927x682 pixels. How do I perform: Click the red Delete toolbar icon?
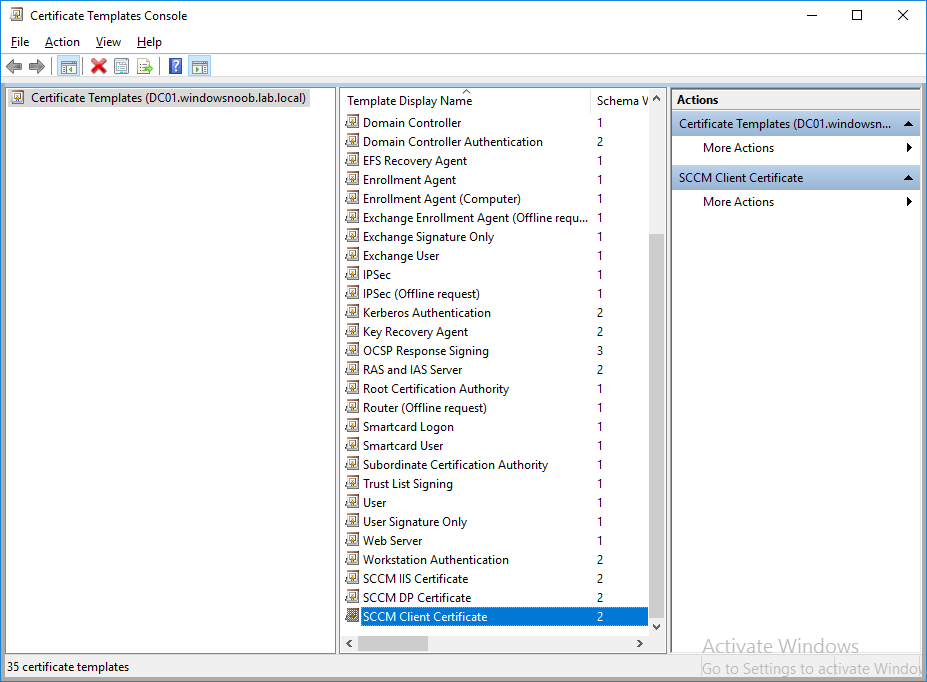click(x=99, y=66)
